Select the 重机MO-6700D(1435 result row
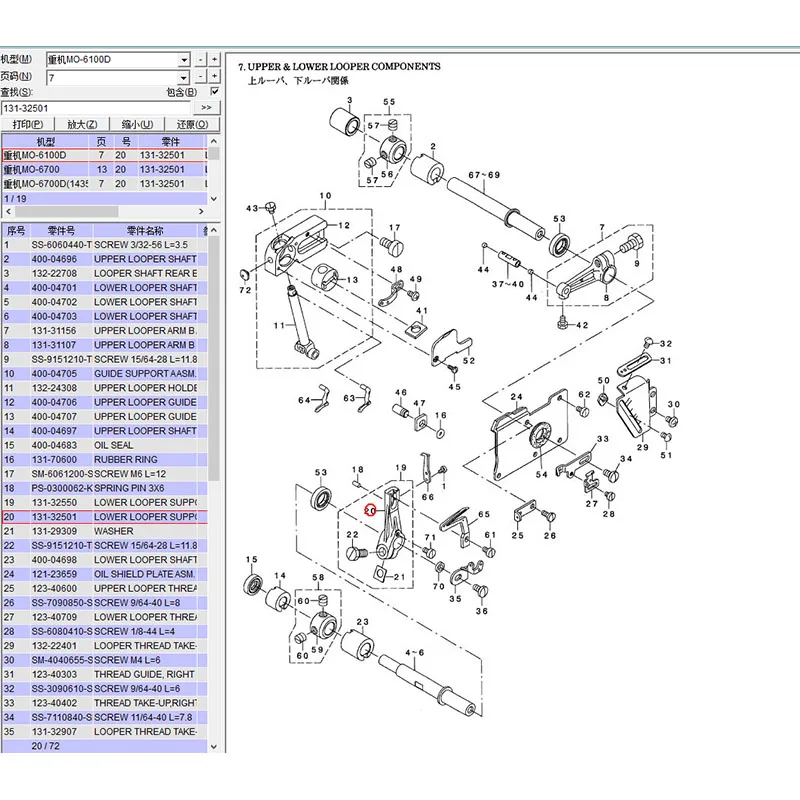 point(104,184)
